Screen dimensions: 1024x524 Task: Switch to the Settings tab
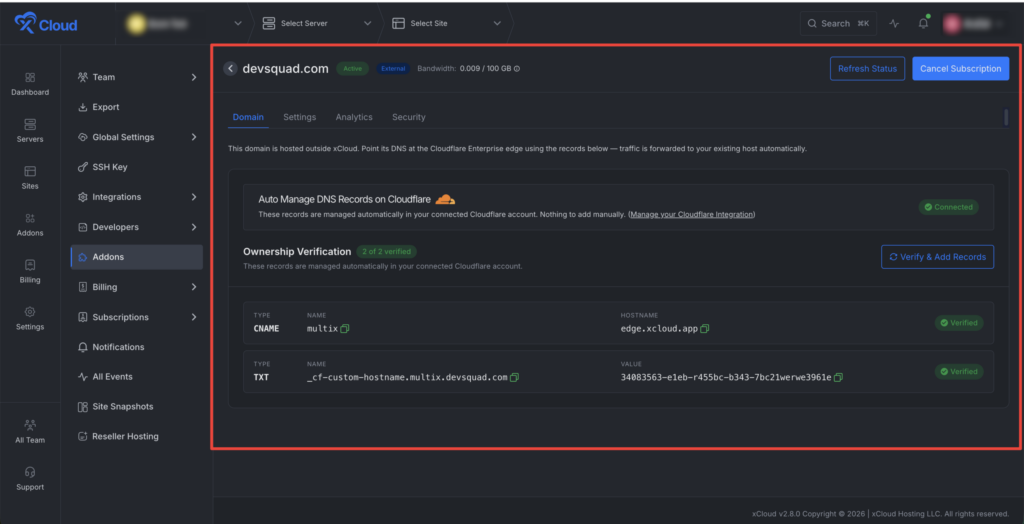[300, 117]
